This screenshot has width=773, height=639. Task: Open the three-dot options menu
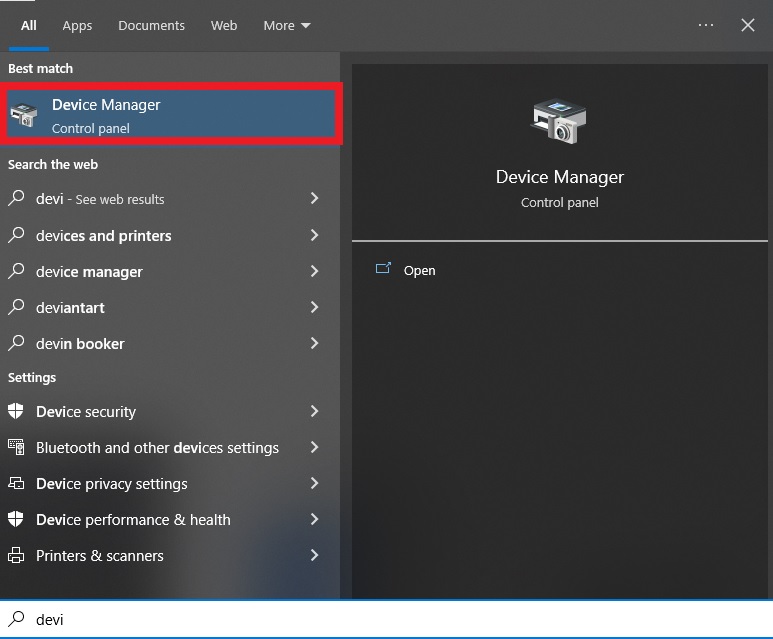(705, 25)
